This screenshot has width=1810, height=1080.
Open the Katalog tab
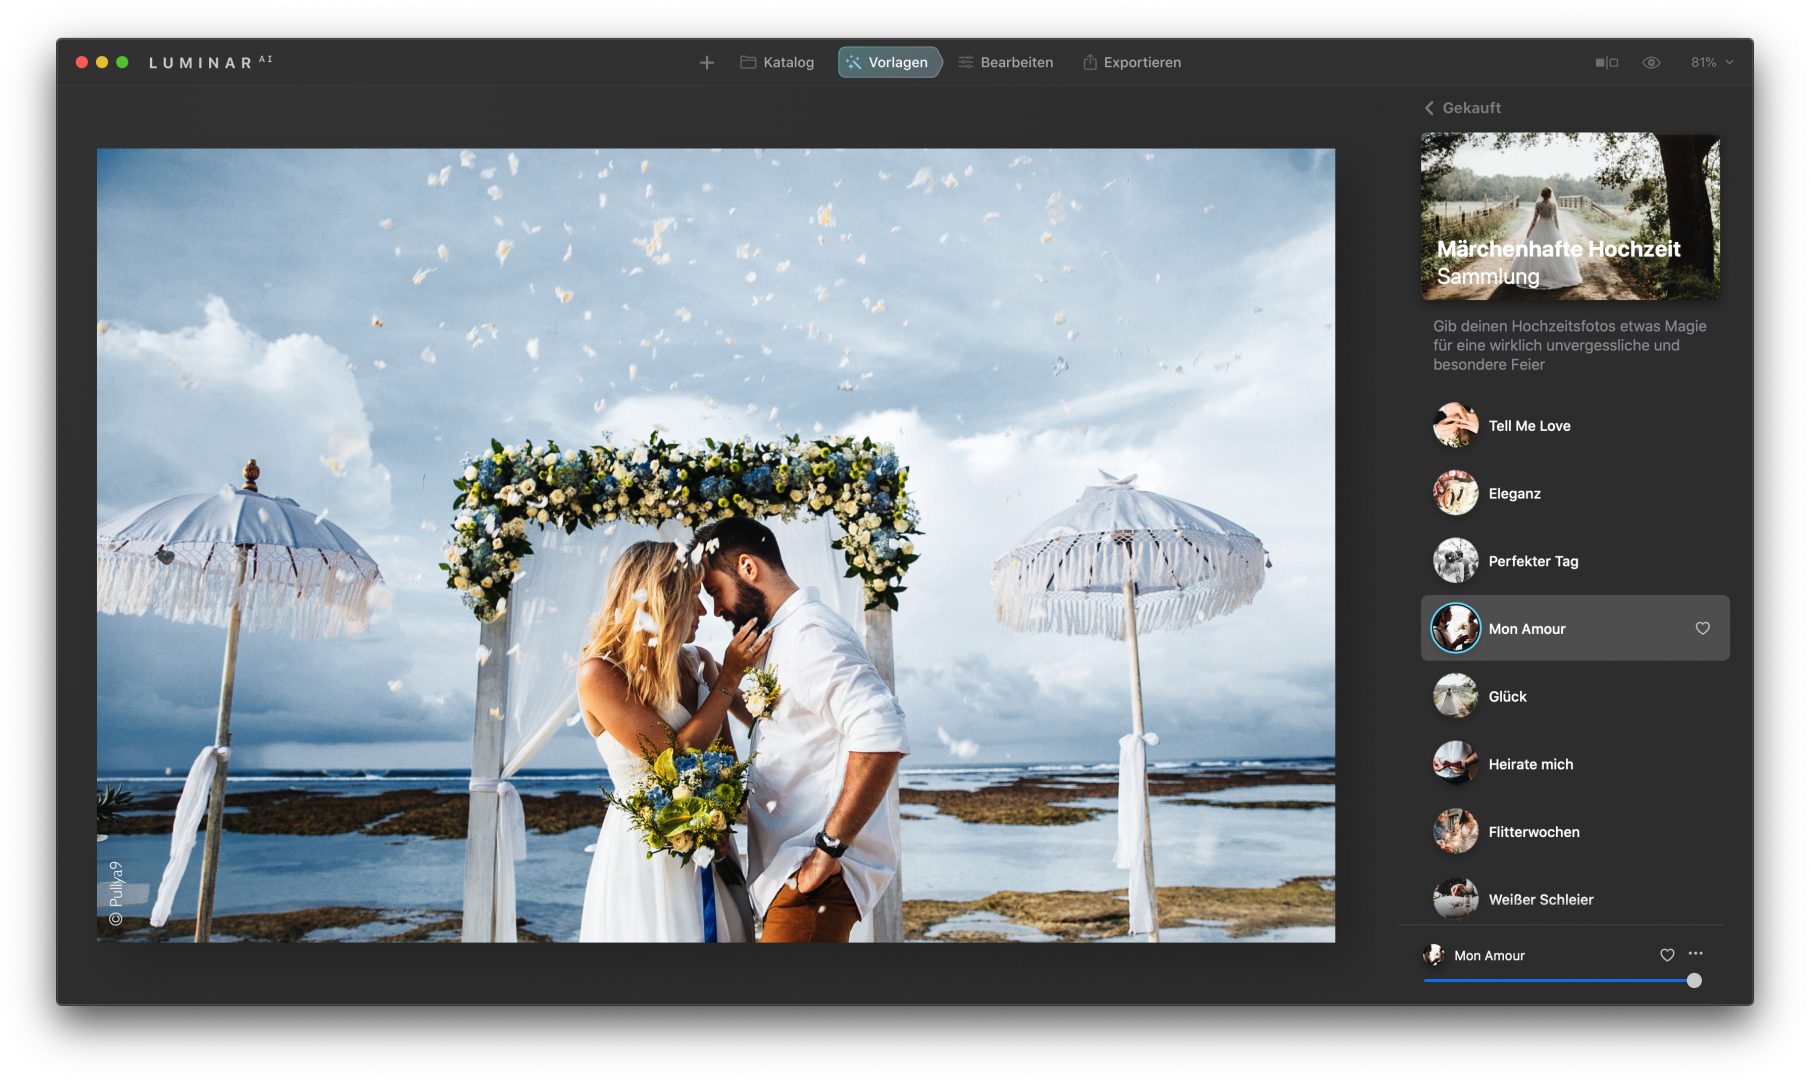(x=777, y=62)
